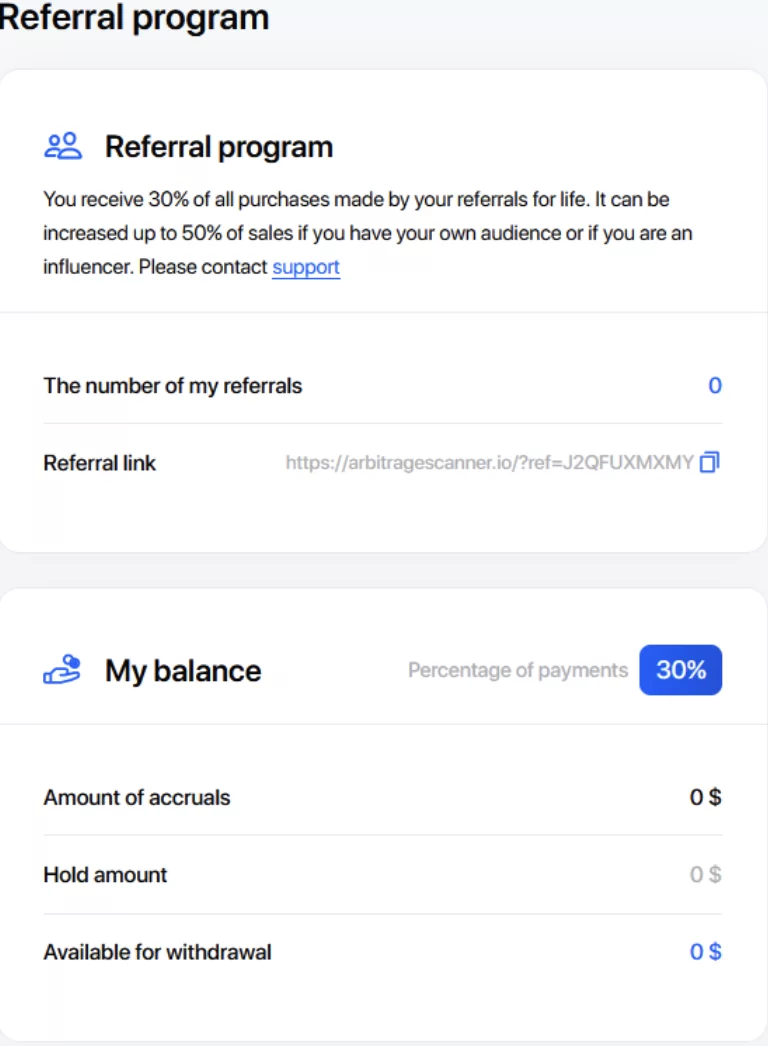Click the 30% percentage badge
The height and width of the screenshot is (1046, 768).
pyautogui.click(x=681, y=670)
